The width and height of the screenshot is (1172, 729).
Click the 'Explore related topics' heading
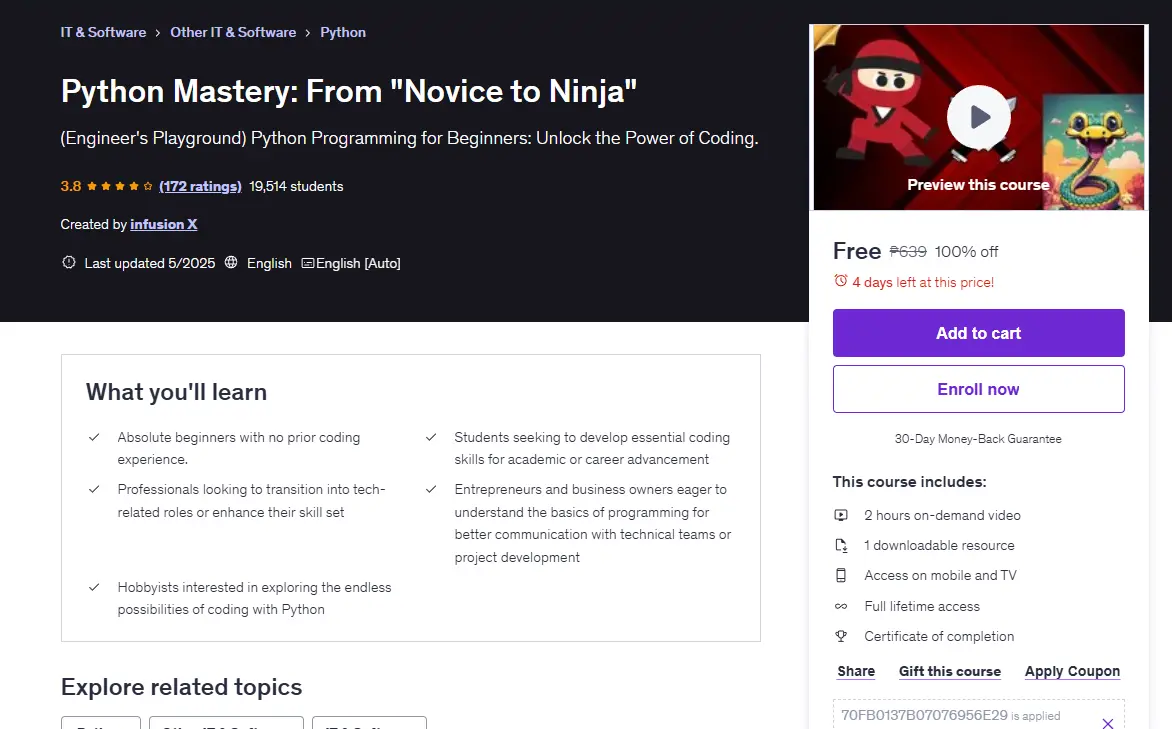tap(182, 686)
